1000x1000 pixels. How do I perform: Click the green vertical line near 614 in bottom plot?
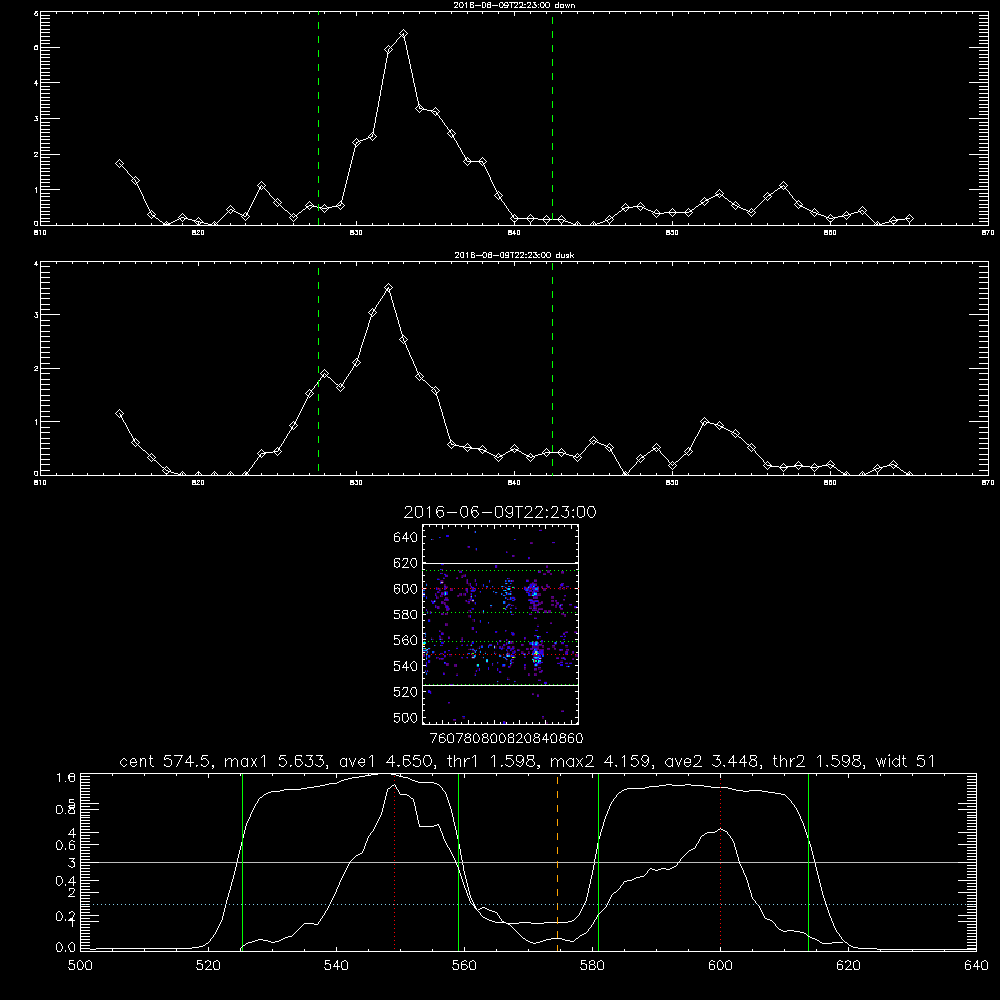click(x=808, y=862)
